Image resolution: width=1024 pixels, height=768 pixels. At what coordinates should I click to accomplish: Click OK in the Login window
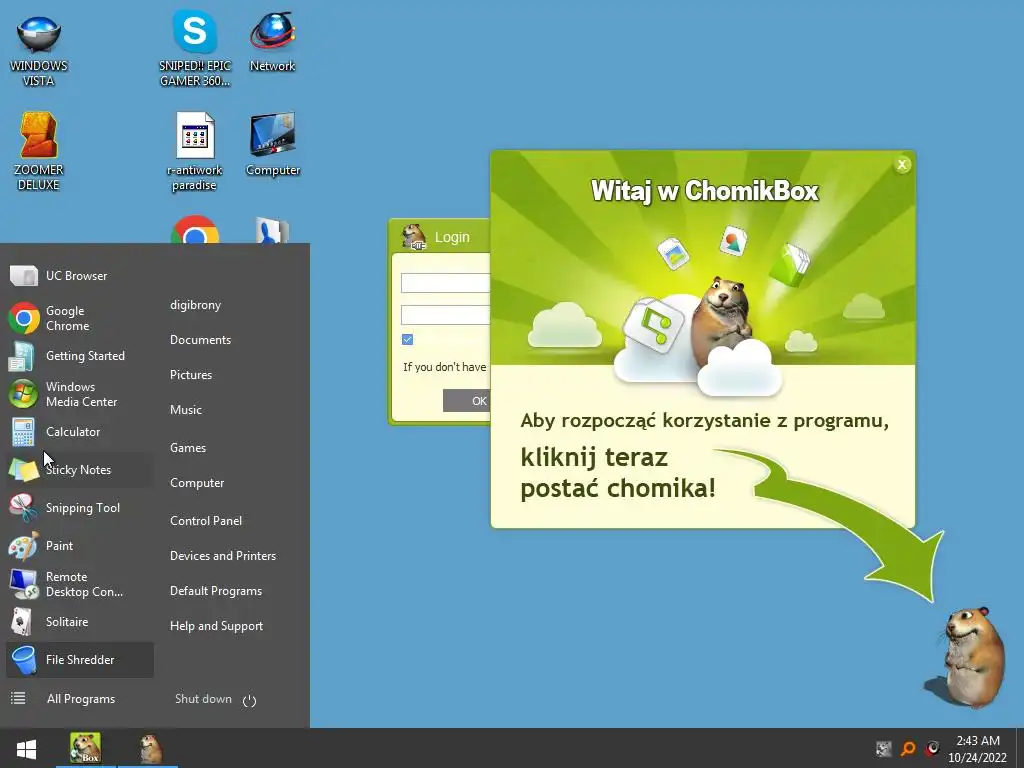(466, 401)
